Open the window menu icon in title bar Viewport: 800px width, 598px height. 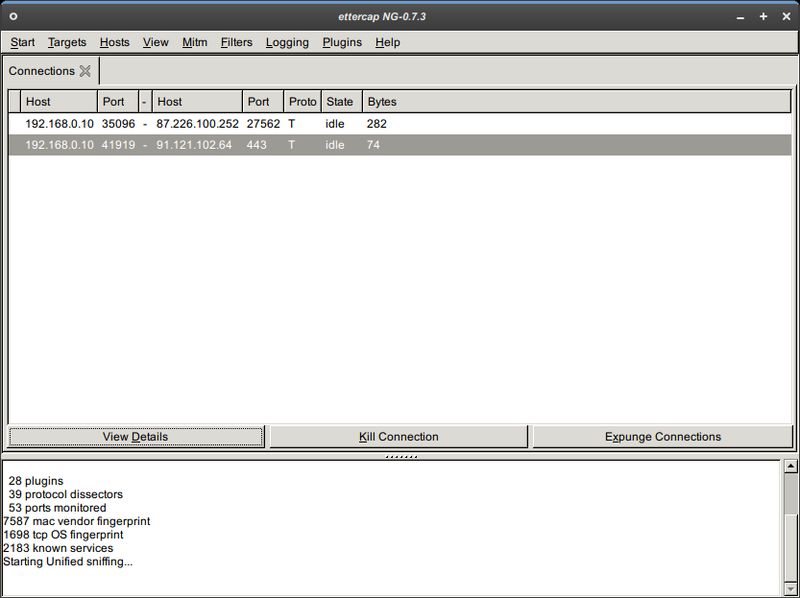point(13,16)
